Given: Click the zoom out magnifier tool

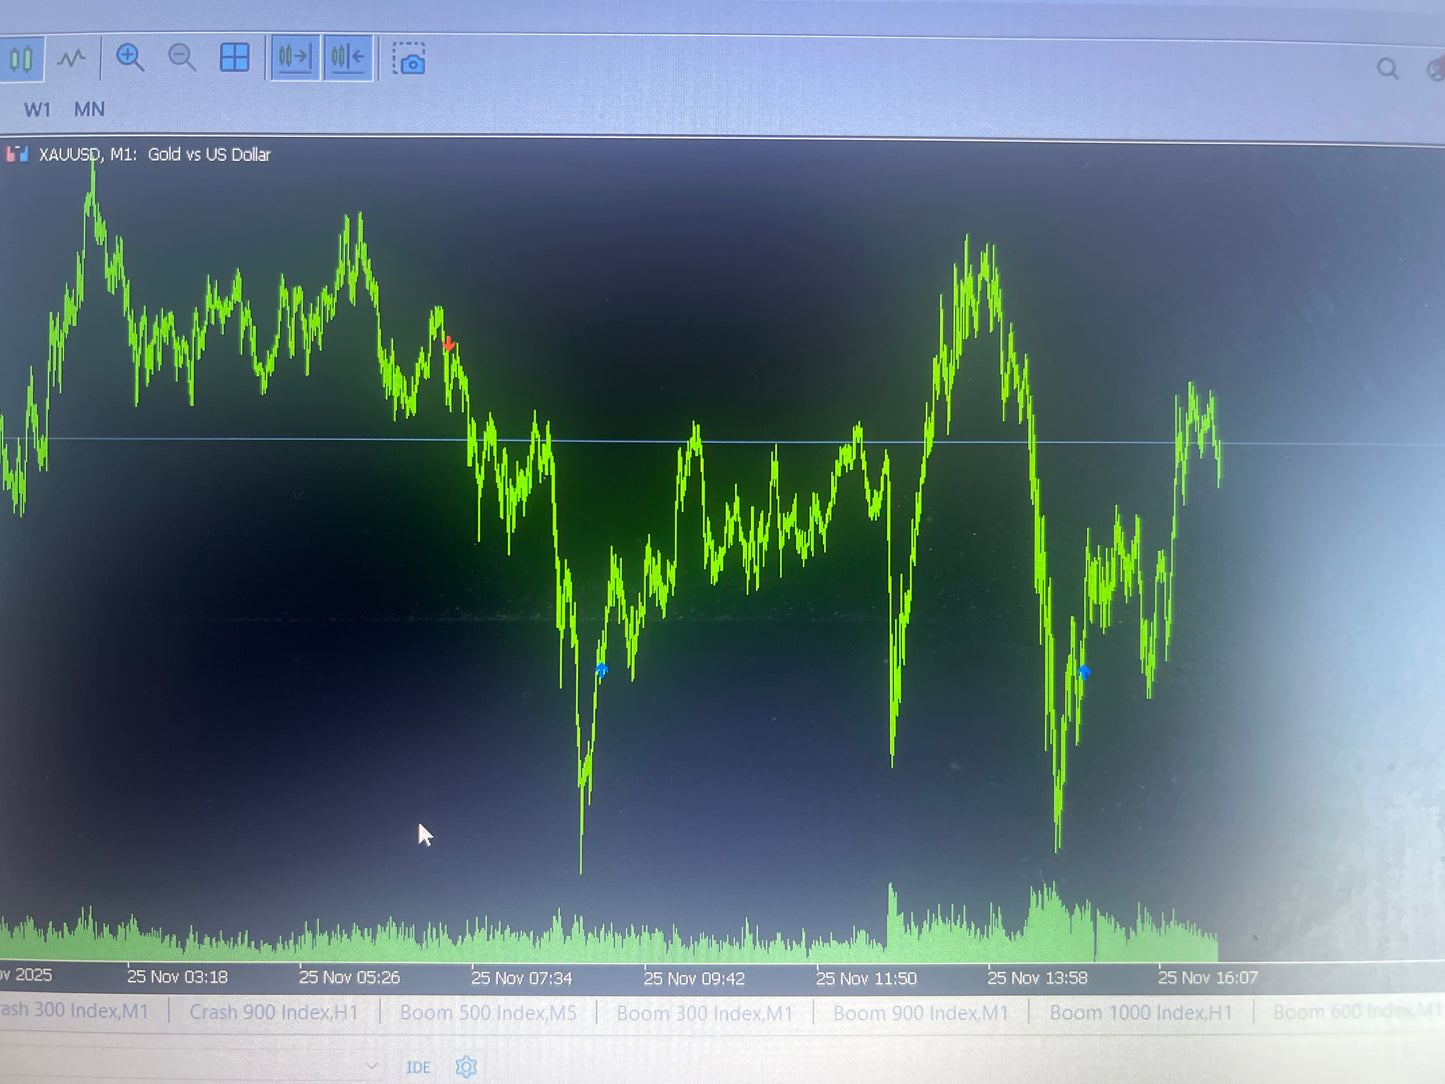Looking at the screenshot, I should 181,58.
